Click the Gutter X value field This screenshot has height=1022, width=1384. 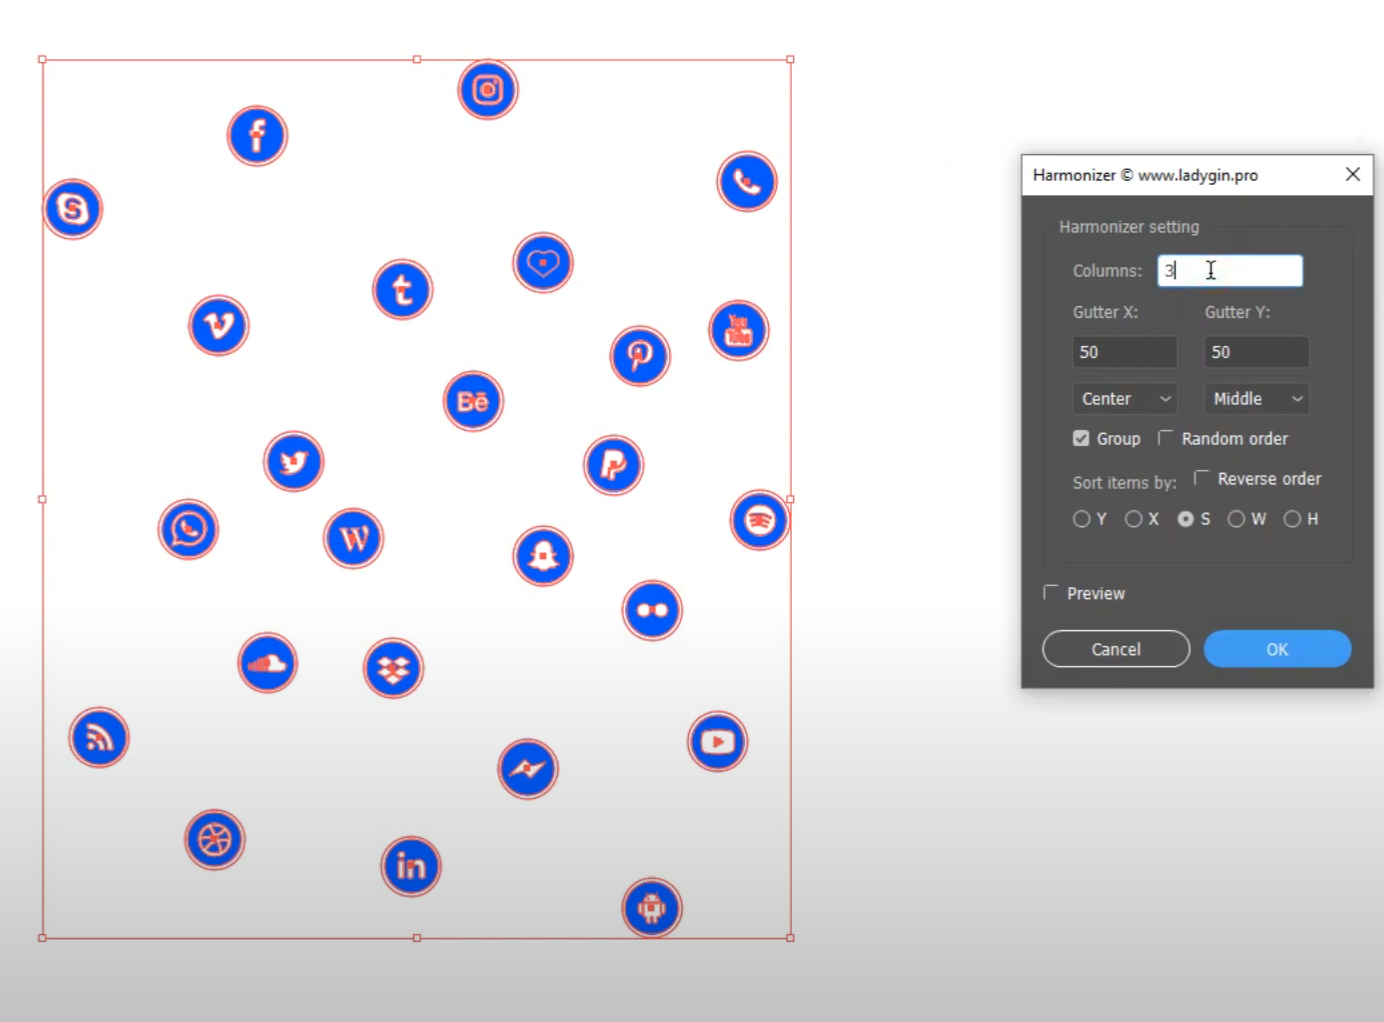(1124, 352)
